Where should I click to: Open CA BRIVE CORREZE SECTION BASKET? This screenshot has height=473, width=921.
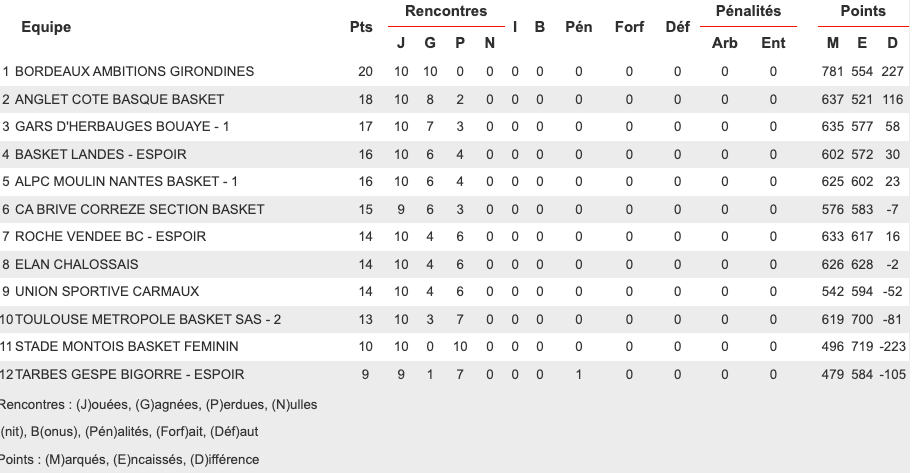tap(139, 210)
